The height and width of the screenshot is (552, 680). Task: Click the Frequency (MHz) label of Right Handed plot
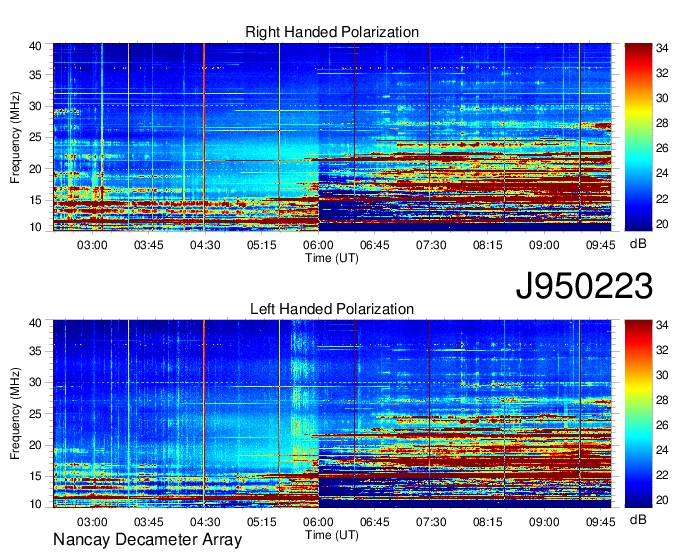click(15, 137)
